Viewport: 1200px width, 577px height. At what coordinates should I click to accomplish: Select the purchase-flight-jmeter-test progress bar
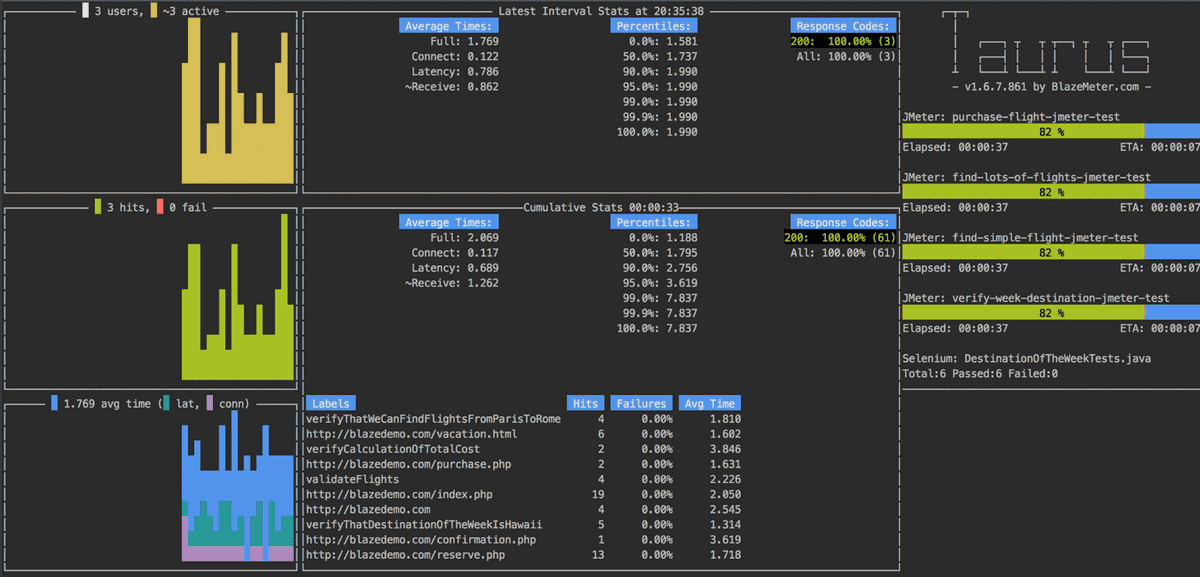(1051, 132)
